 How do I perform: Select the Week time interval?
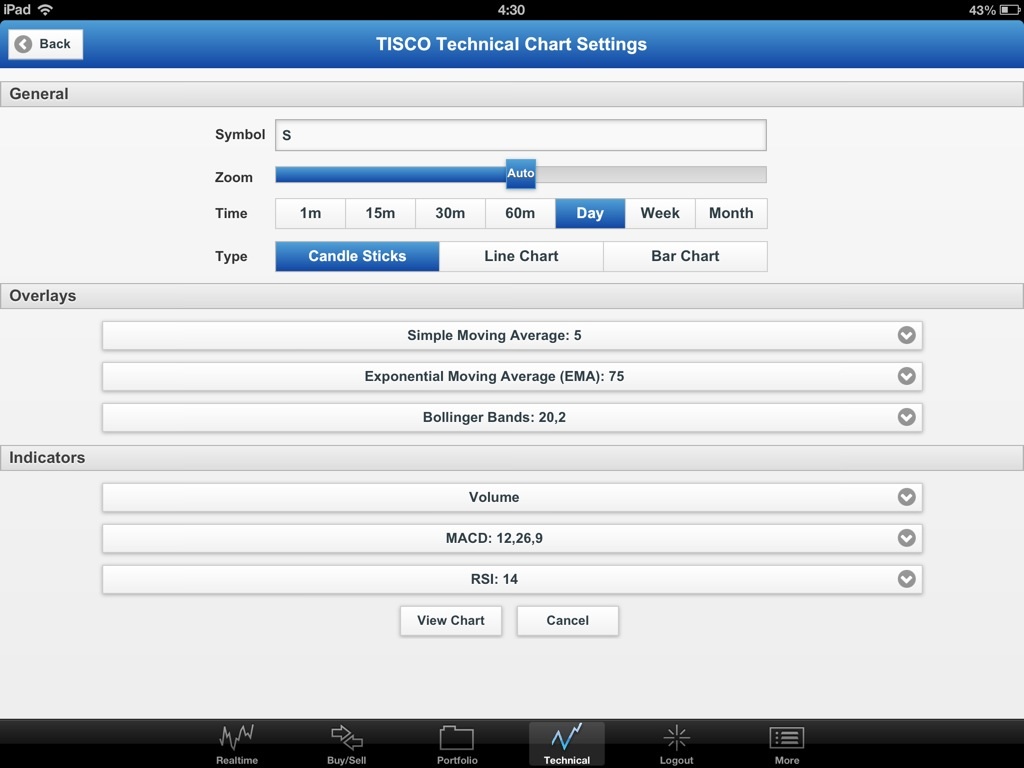660,214
